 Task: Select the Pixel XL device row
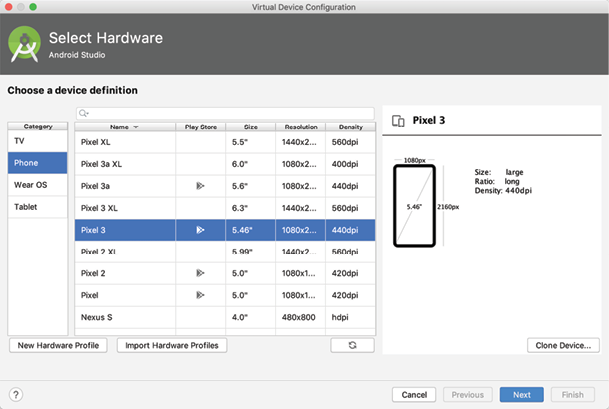point(225,142)
